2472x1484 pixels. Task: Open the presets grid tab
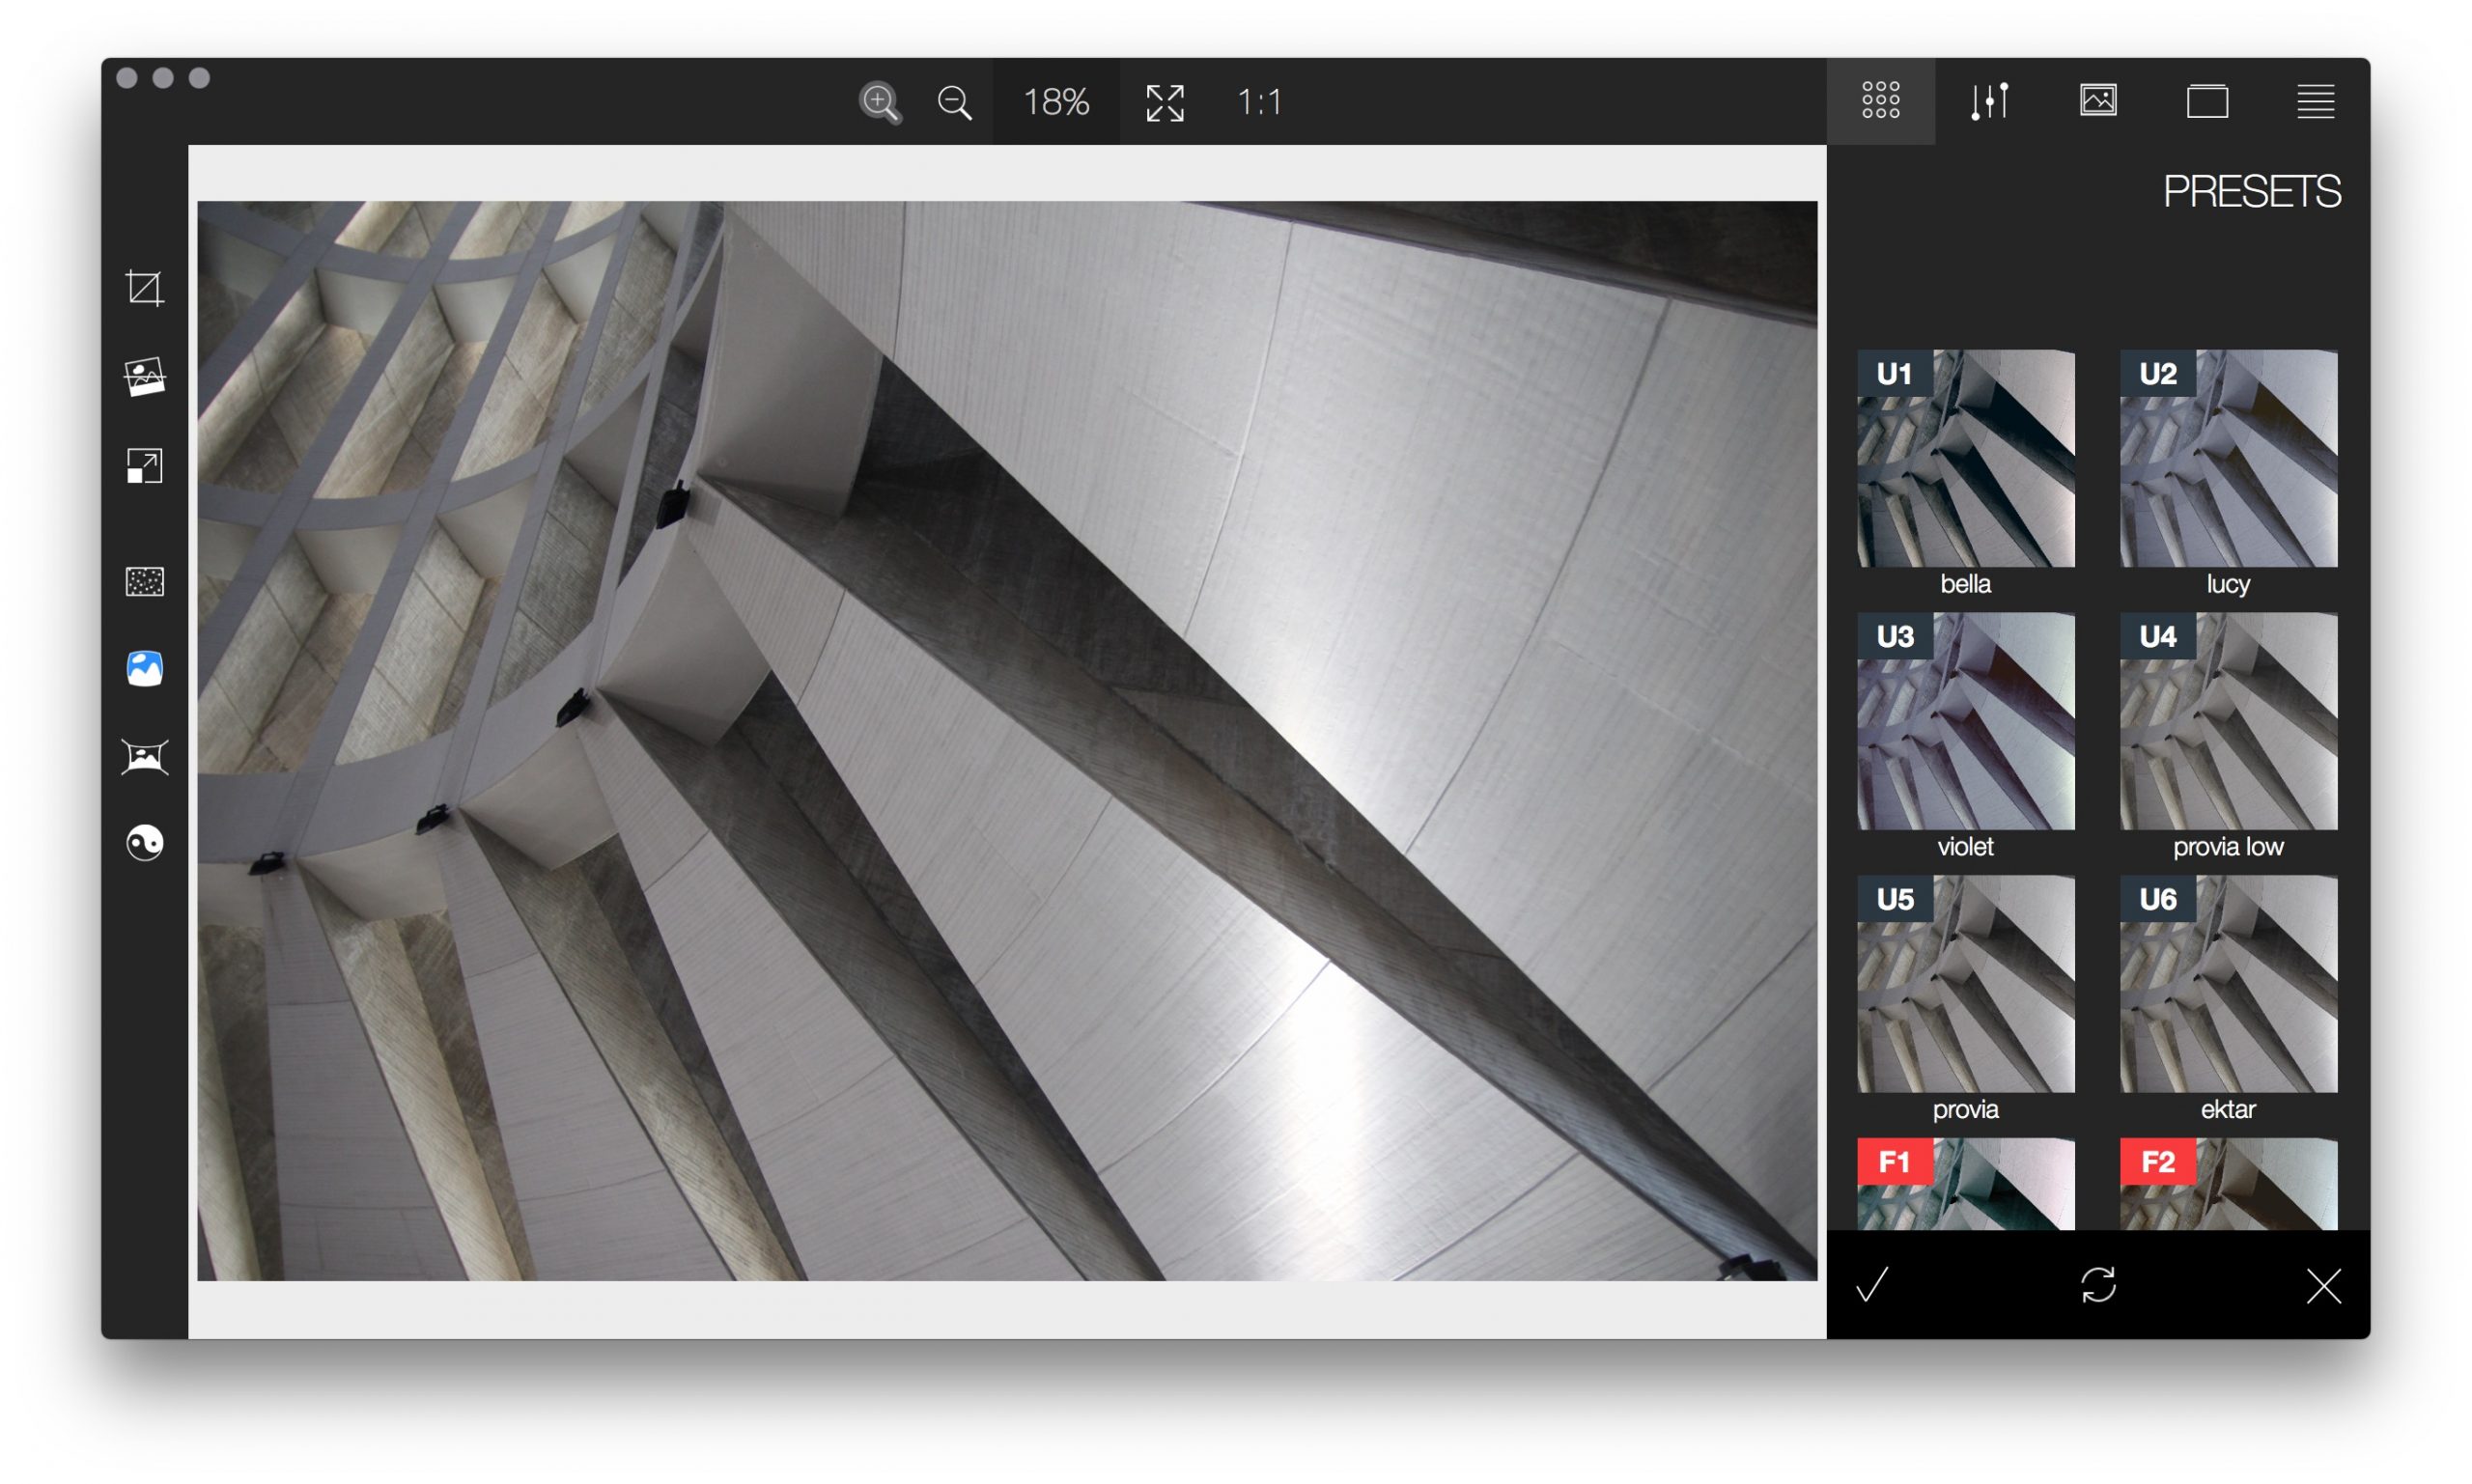tap(1880, 100)
